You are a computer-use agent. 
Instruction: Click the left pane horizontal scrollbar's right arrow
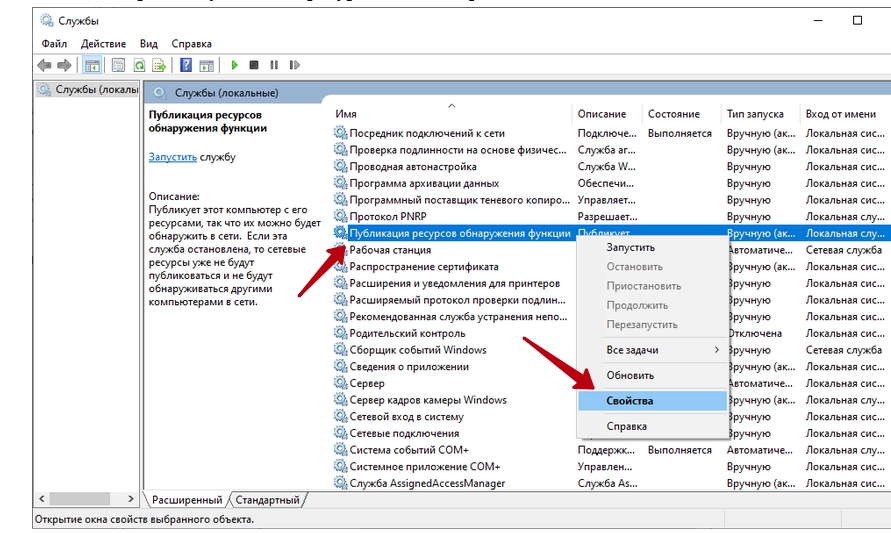pos(131,499)
